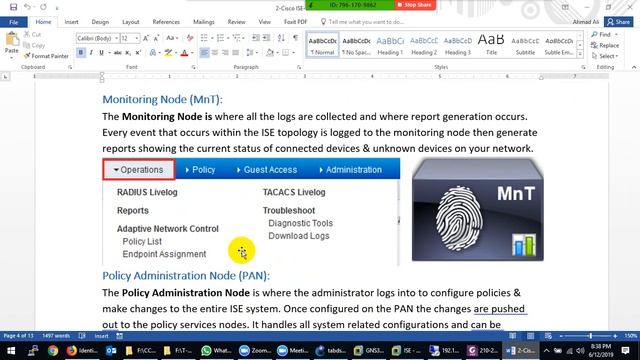Screen dimensions: 640x360
Task: Open Outlook from the taskbar
Action: (x=111, y=351)
